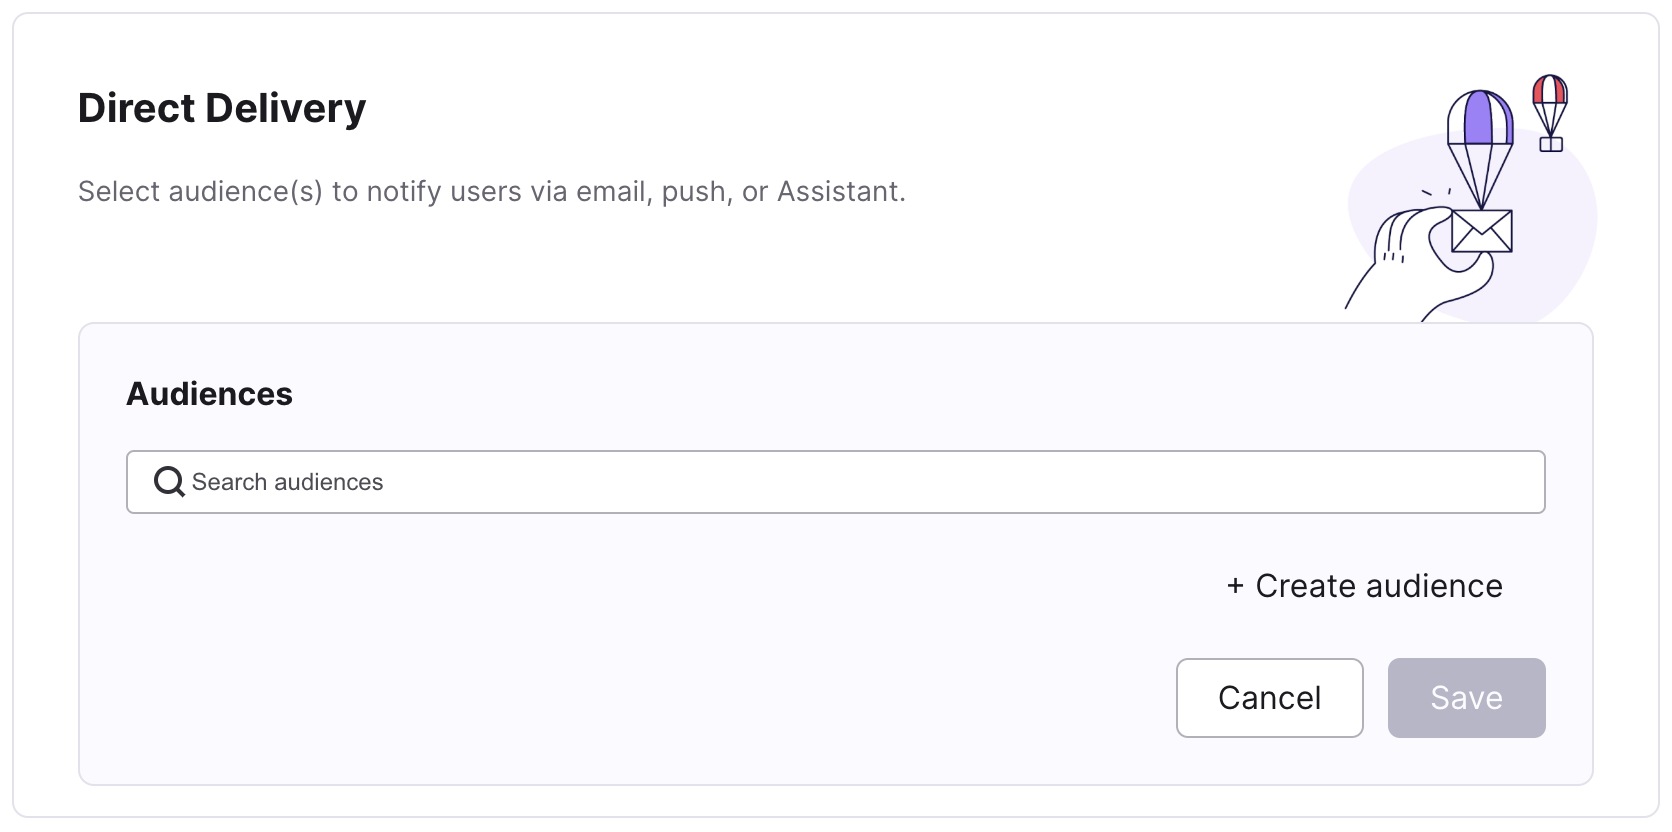Click the plus icon beside Create audience
The image size is (1672, 832).
[1235, 586]
